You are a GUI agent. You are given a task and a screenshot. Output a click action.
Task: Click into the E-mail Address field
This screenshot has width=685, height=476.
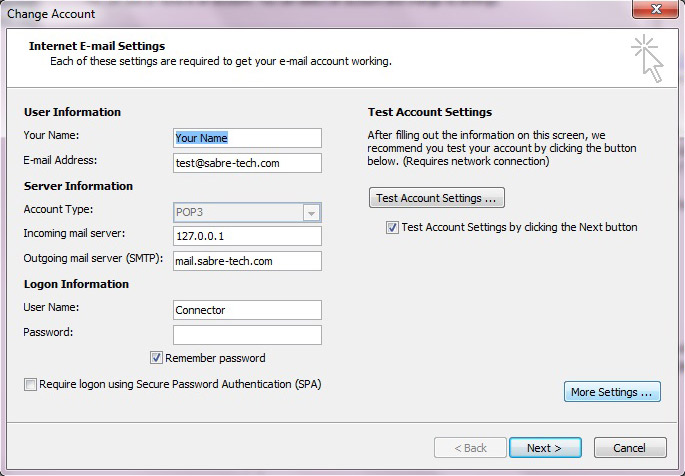247,163
